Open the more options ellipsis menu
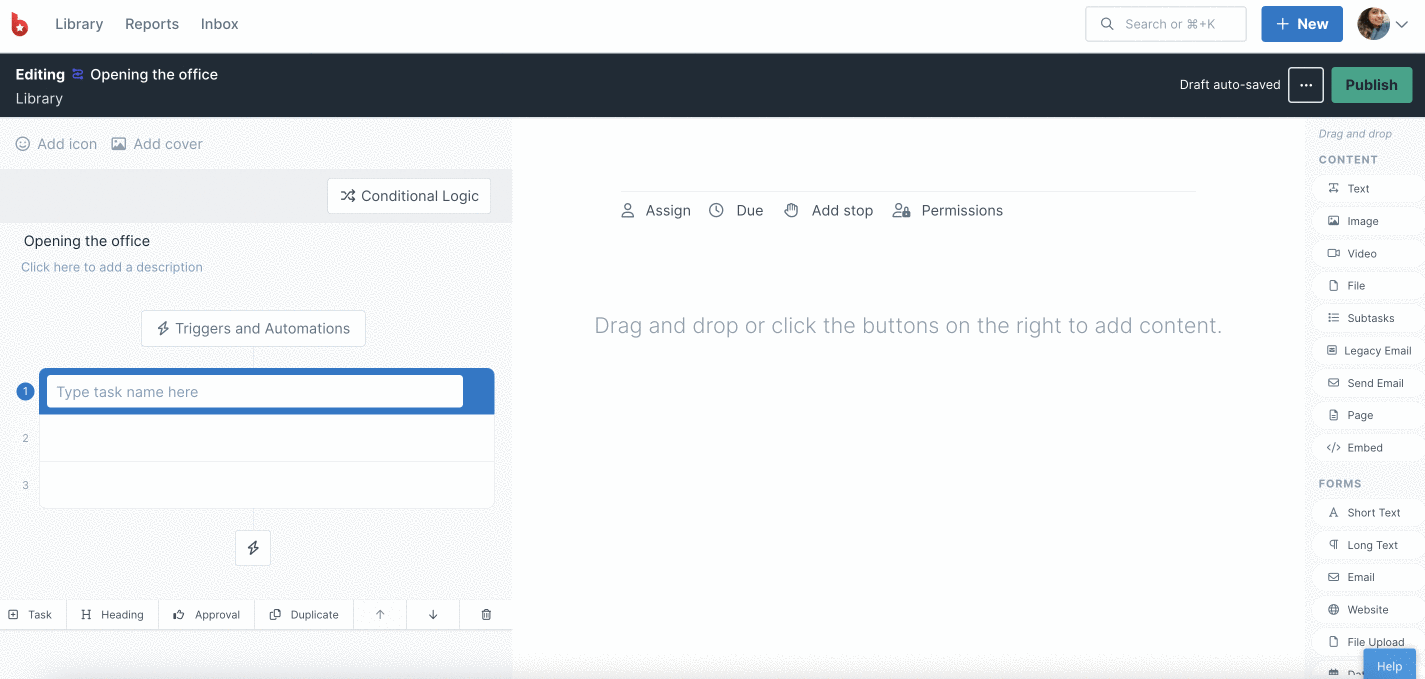Viewport: 1425px width, 679px height. click(1306, 85)
